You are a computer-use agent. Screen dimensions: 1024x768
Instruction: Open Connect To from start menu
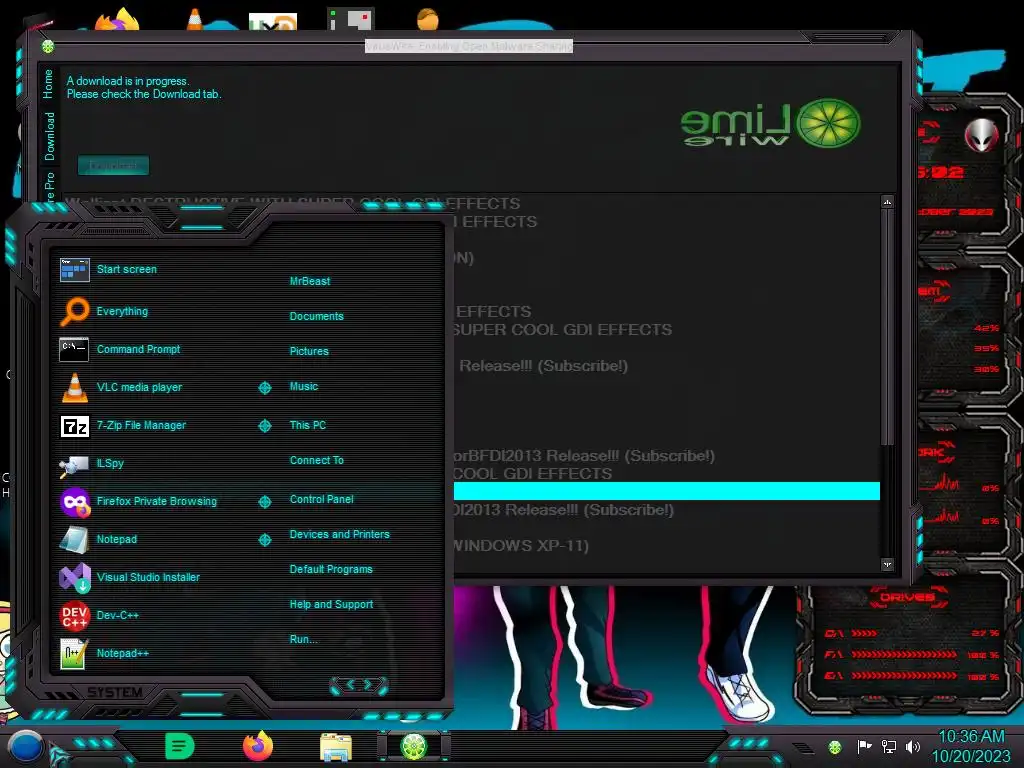pyautogui.click(x=316, y=460)
